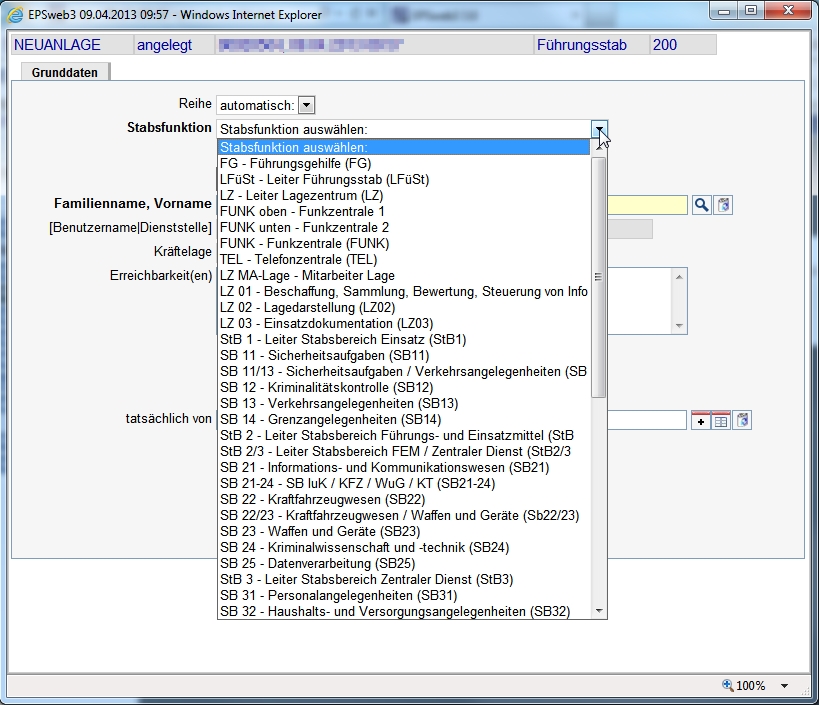Maximize the EPSweb3 browser window
This screenshot has height=705, width=819.
coord(751,11)
